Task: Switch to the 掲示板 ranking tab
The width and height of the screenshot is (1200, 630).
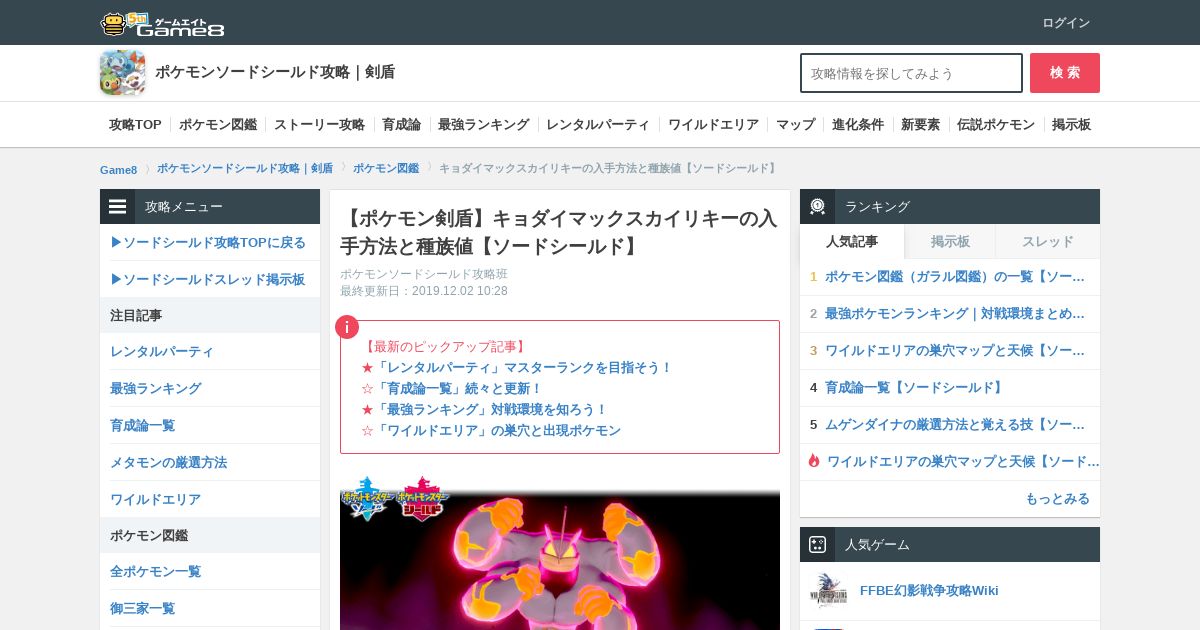Action: point(950,241)
